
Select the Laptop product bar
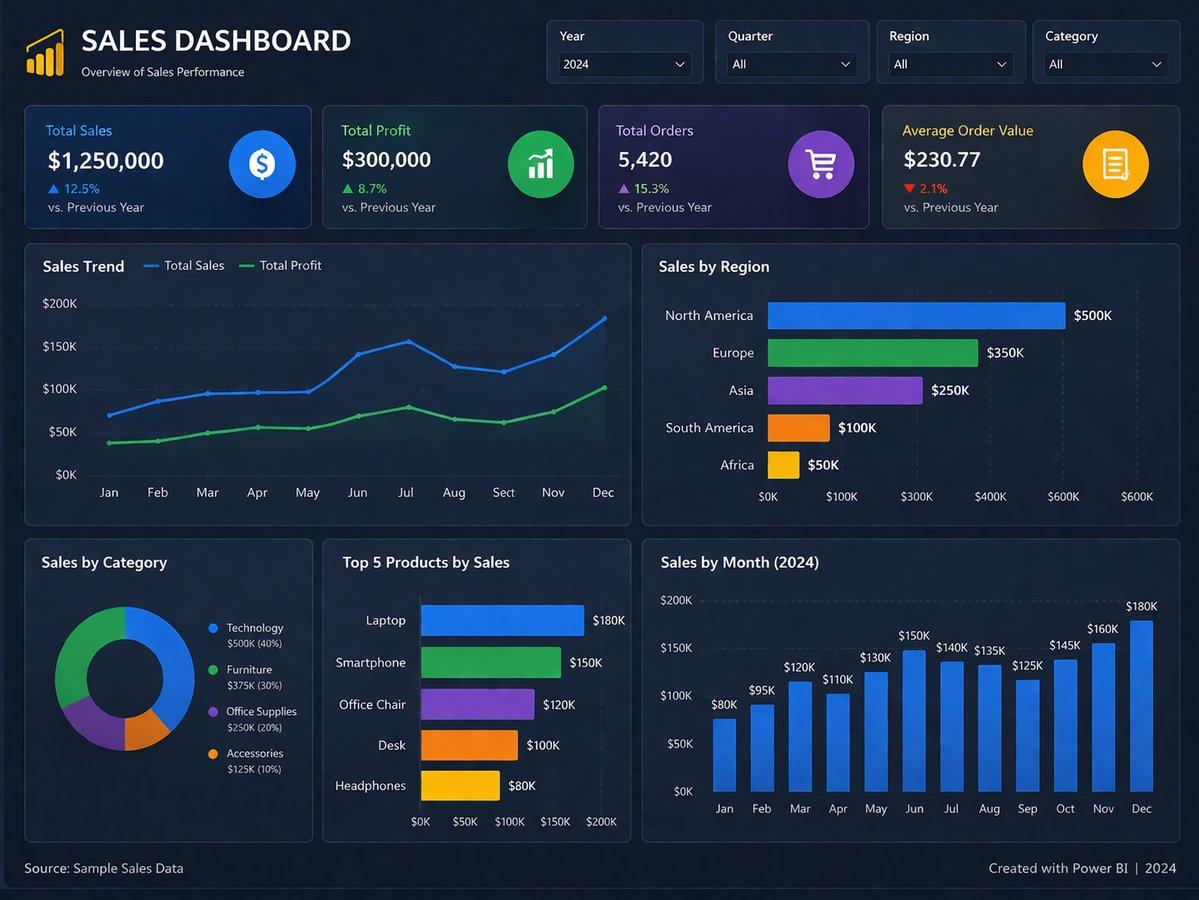click(x=502, y=620)
